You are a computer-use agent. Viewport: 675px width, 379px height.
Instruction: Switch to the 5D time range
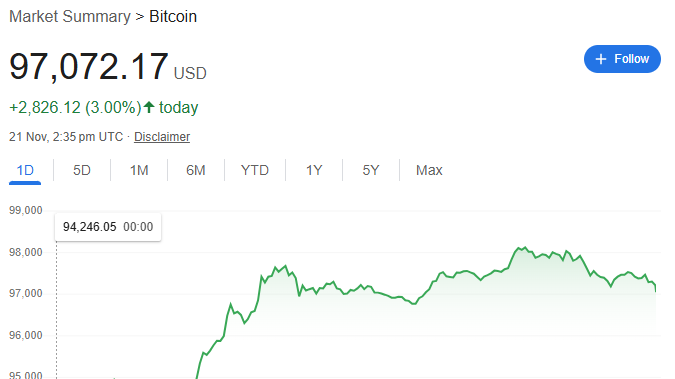click(82, 170)
